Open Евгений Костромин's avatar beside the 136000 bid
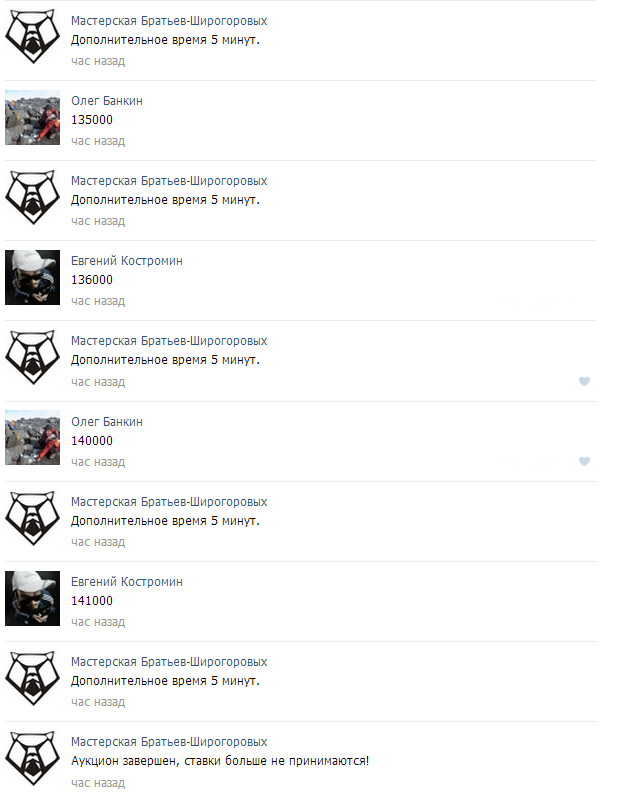The width and height of the screenshot is (618, 802). pyautogui.click(x=32, y=278)
